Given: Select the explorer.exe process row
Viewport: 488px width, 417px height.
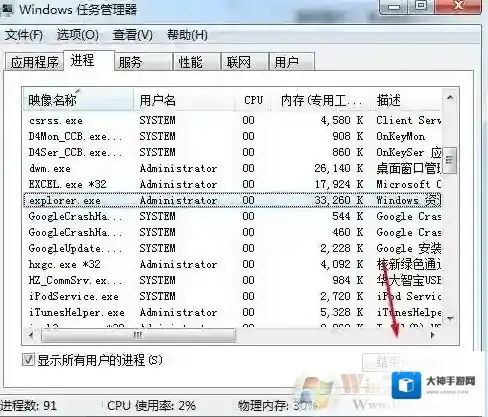Looking at the screenshot, I should [x=233, y=200].
